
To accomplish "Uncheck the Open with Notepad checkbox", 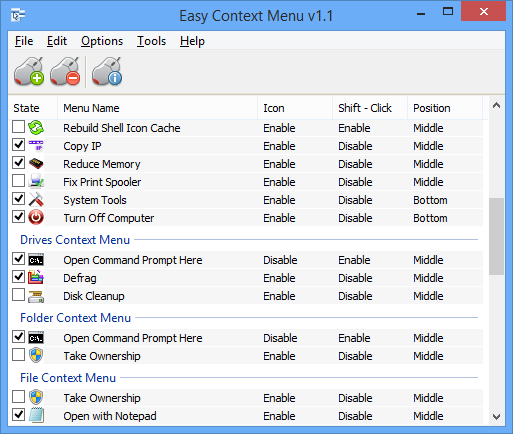I will tap(18, 414).
